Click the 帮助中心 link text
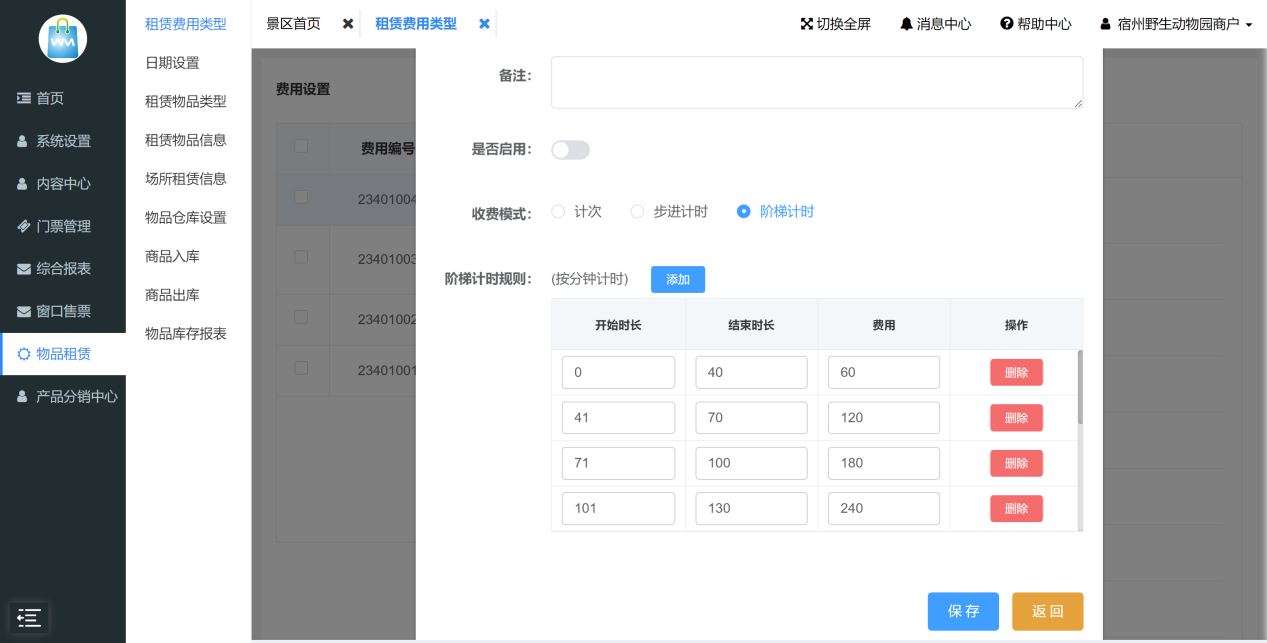This screenshot has height=643, width=1267. pyautogui.click(x=1044, y=24)
